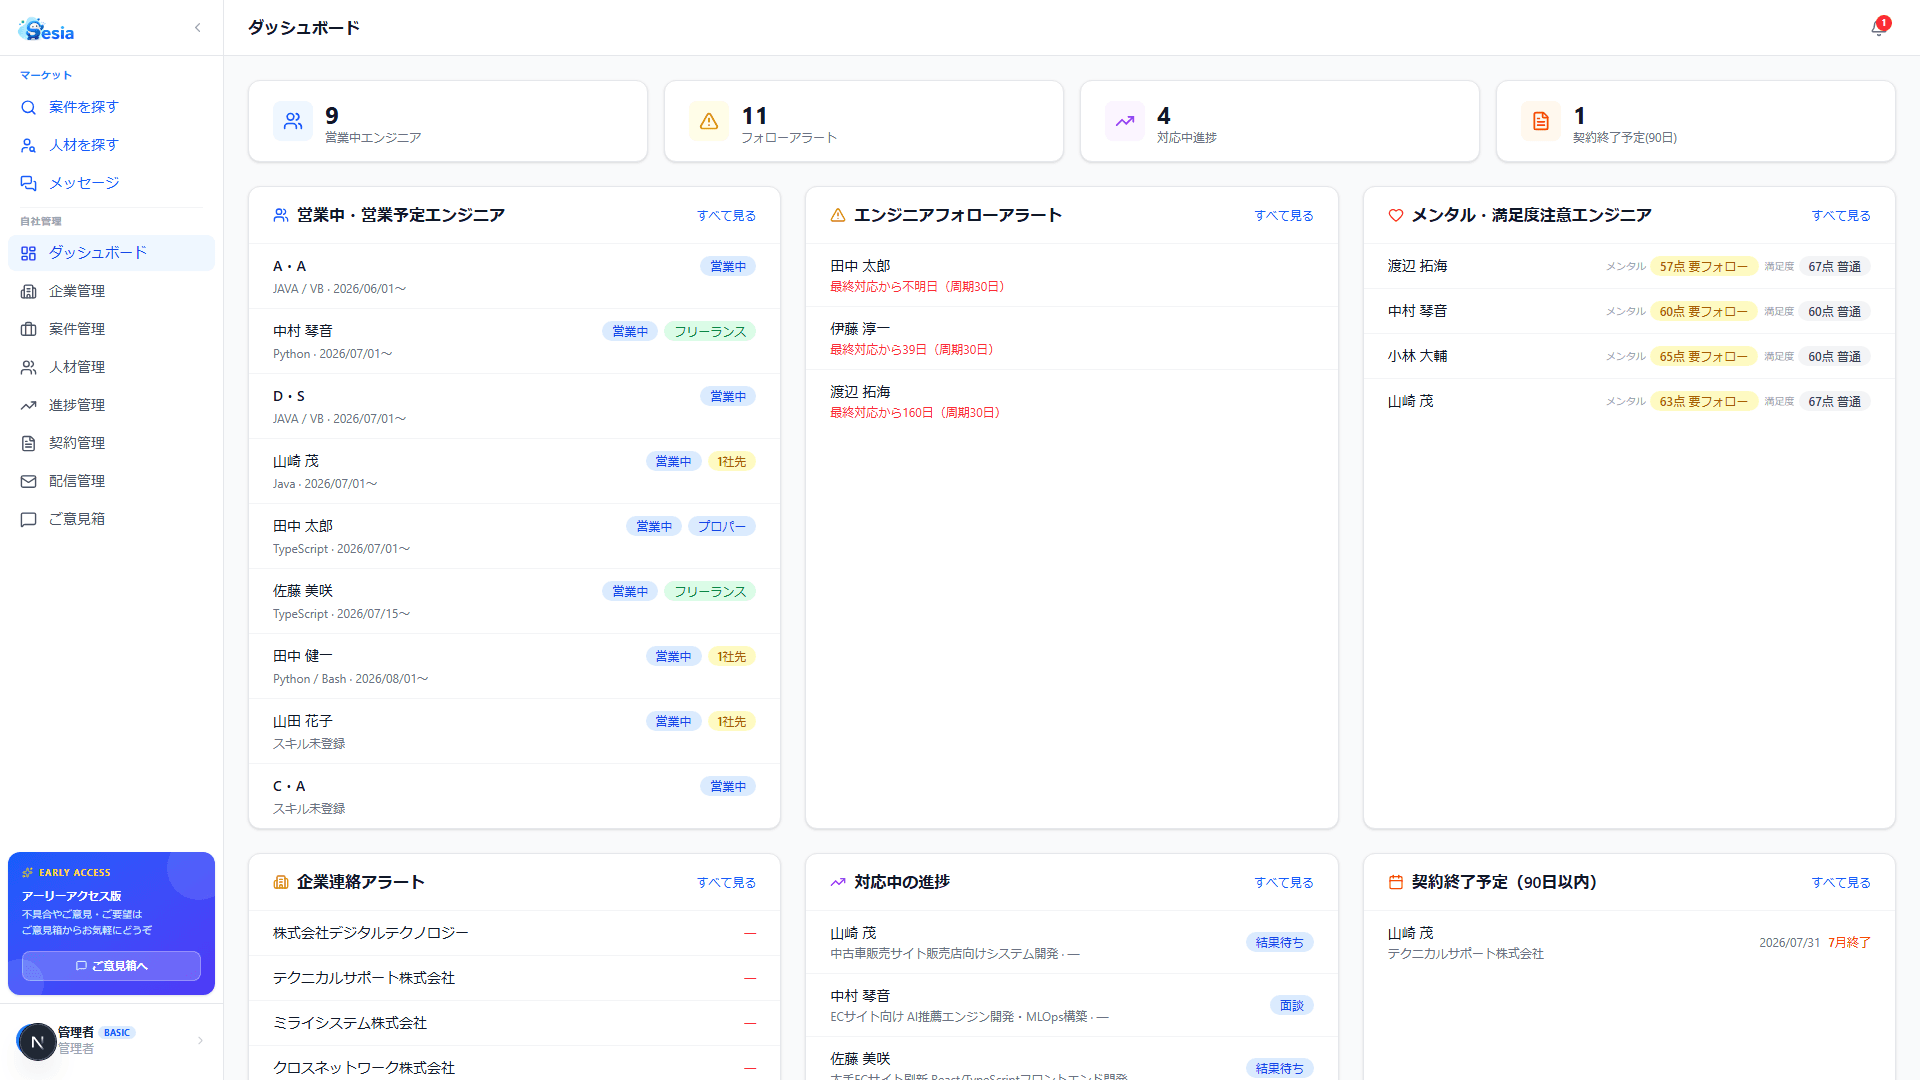Go to 人材管理 in sidebar
1920x1080 pixels.
click(111, 367)
